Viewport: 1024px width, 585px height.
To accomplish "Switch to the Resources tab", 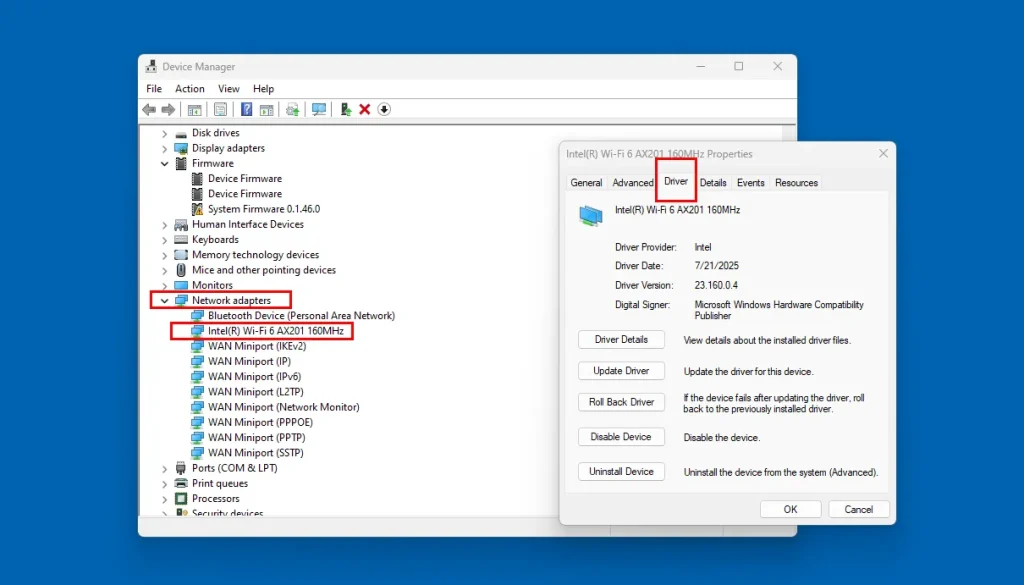I will [x=796, y=183].
